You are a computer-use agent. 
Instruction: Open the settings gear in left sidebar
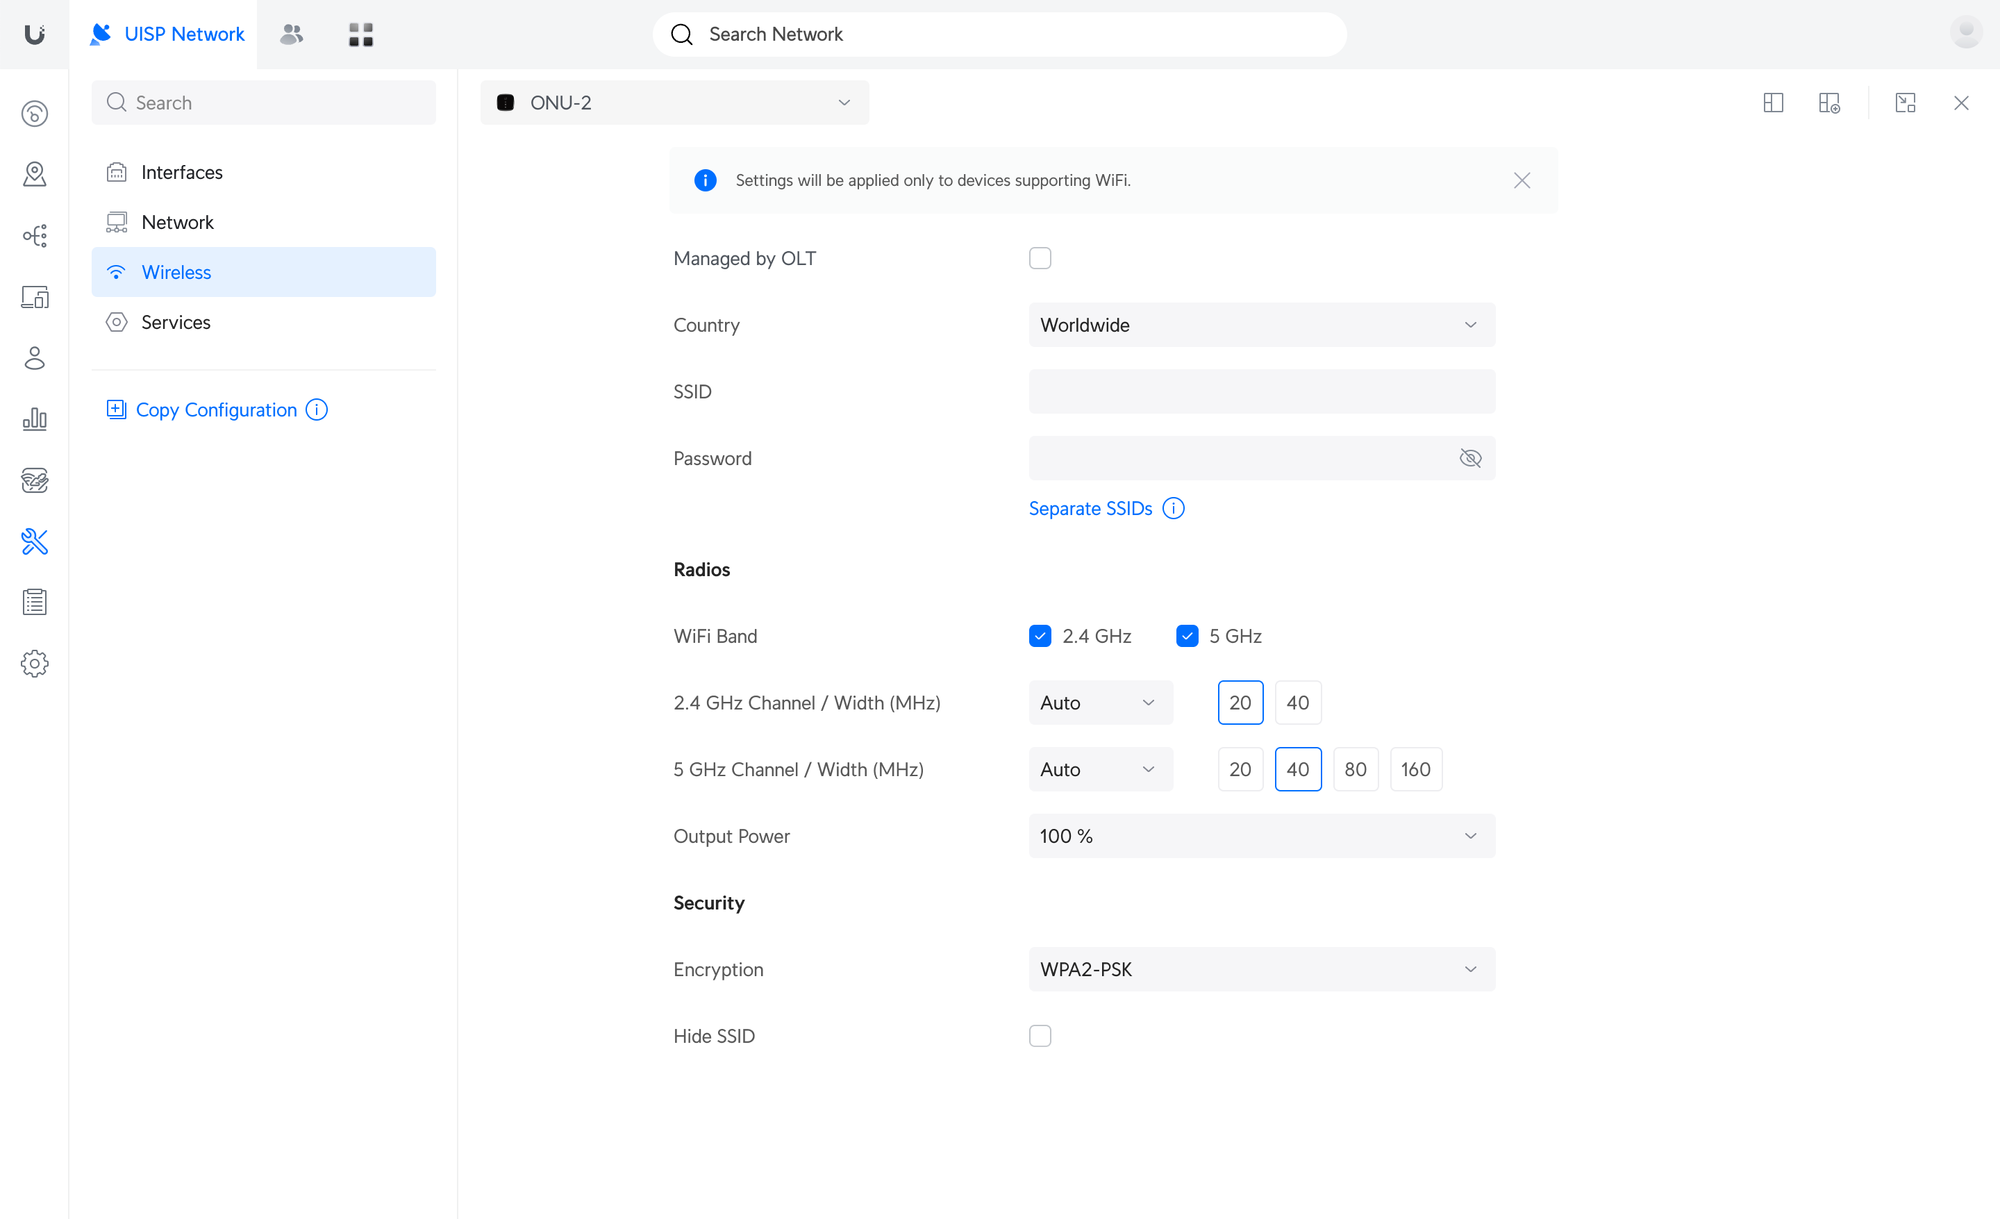34,664
